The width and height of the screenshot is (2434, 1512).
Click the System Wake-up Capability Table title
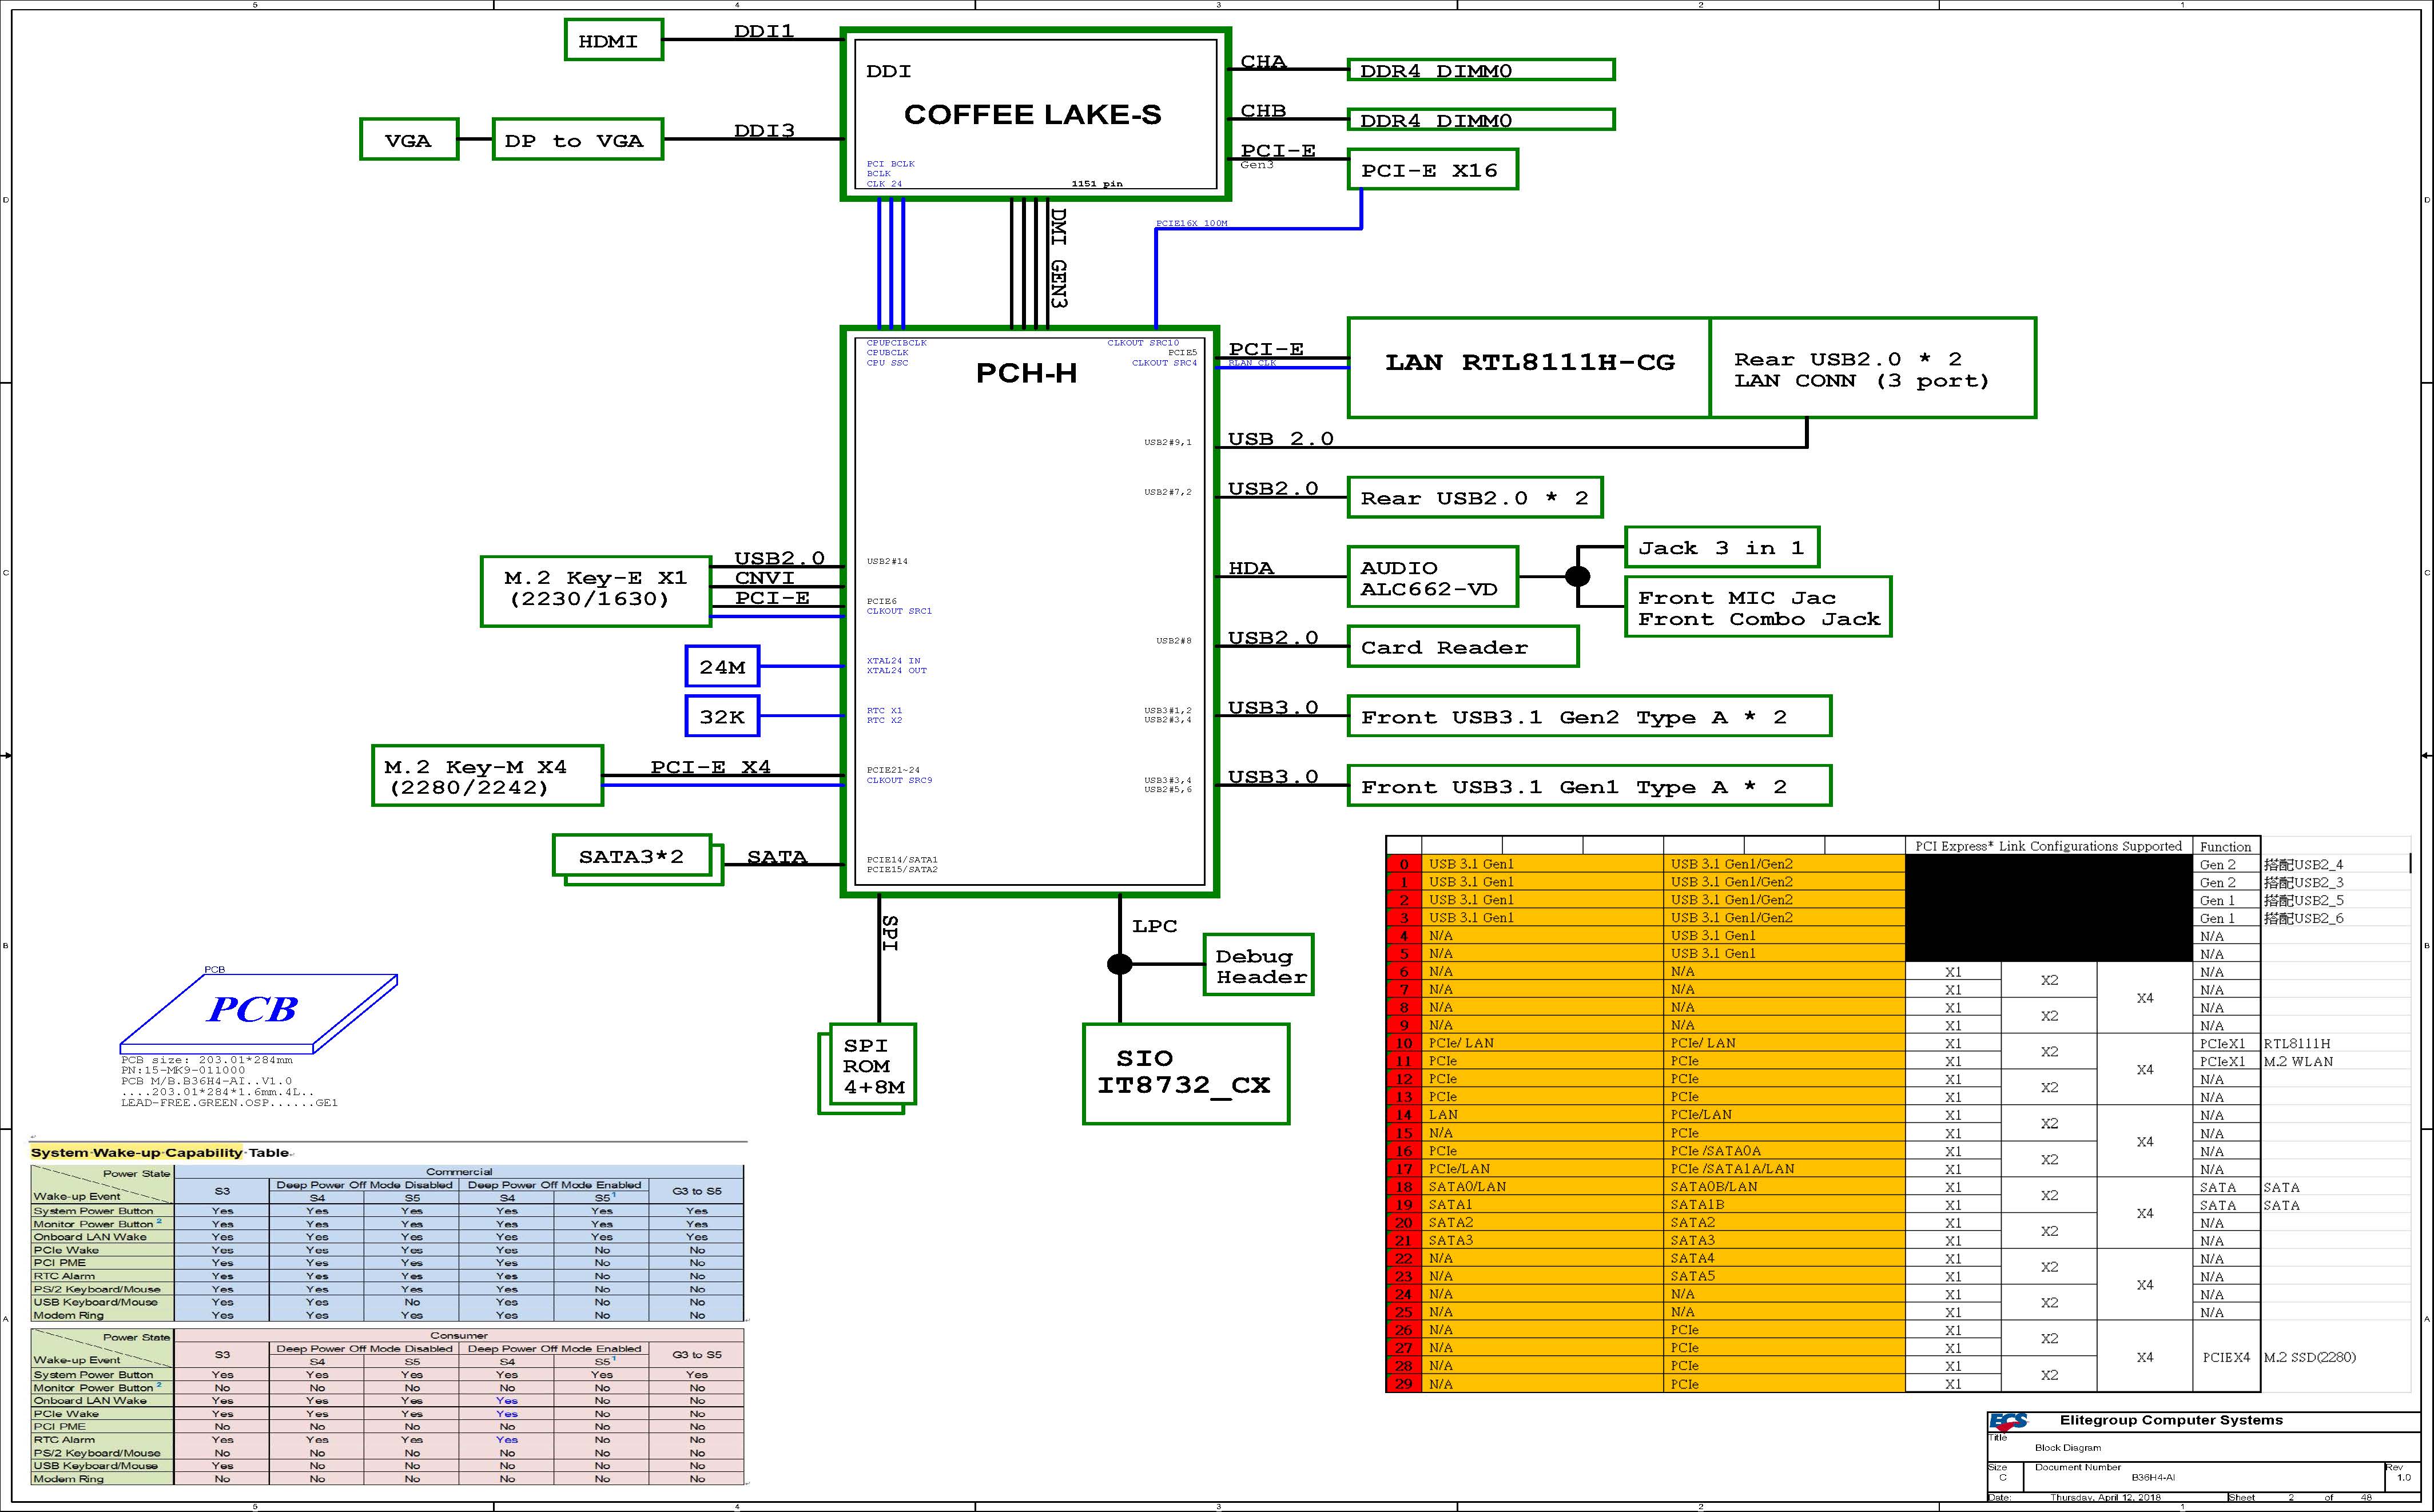pos(160,1152)
